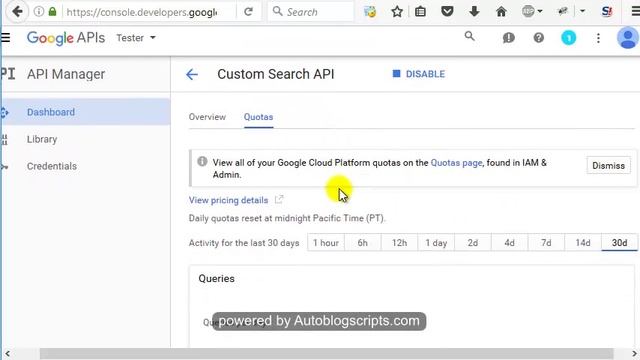Click the 'Activity for the last 30 days' label

(244, 243)
